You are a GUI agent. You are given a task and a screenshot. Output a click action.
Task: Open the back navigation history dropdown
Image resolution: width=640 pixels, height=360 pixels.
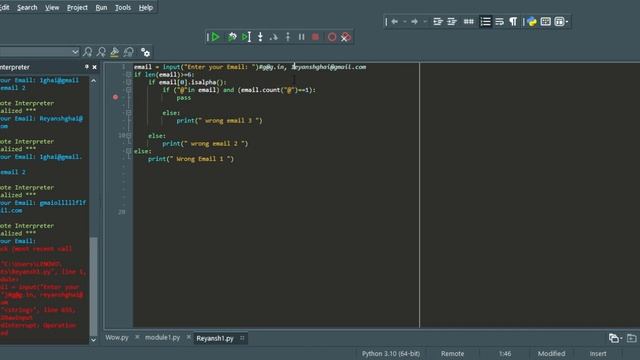(405, 22)
